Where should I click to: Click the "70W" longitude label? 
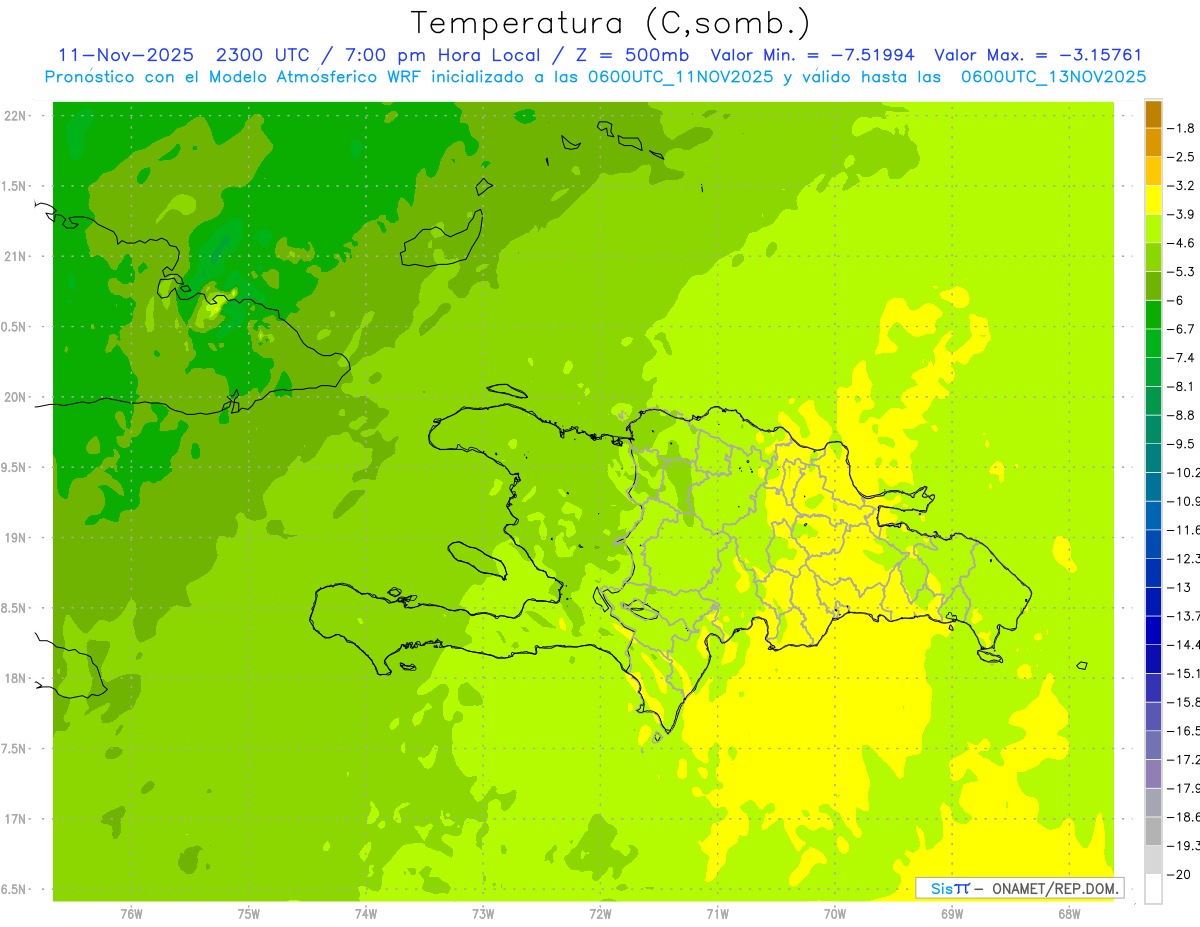(x=834, y=913)
